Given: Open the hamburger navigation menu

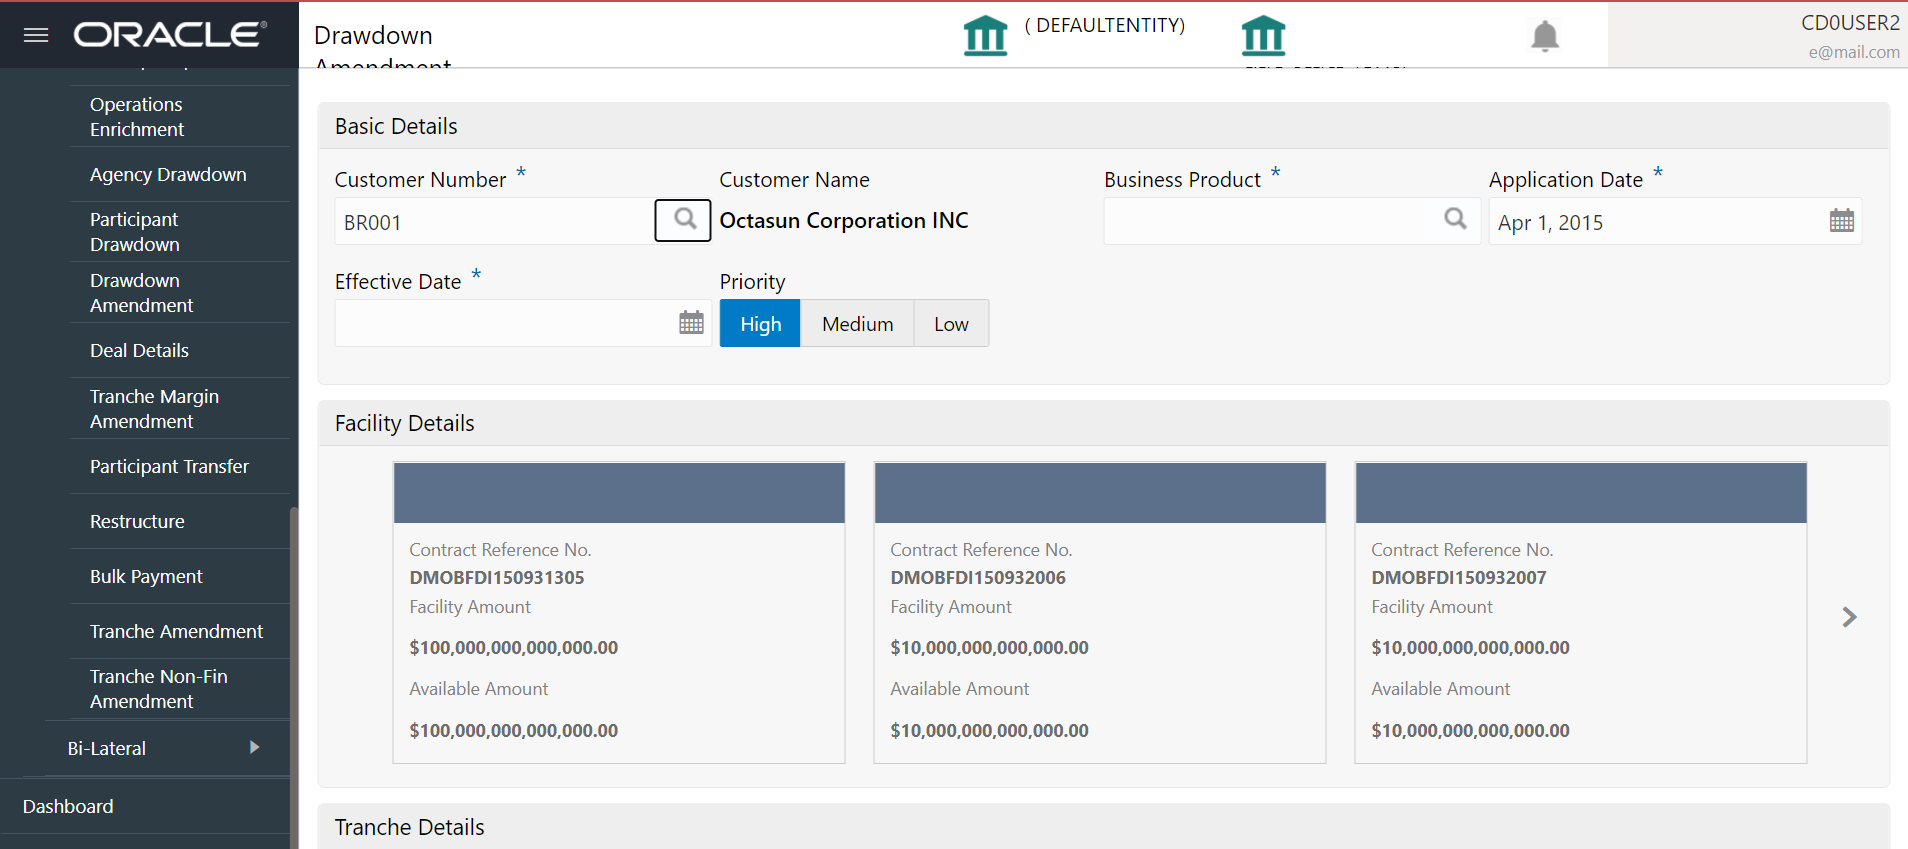Looking at the screenshot, I should [x=36, y=35].
